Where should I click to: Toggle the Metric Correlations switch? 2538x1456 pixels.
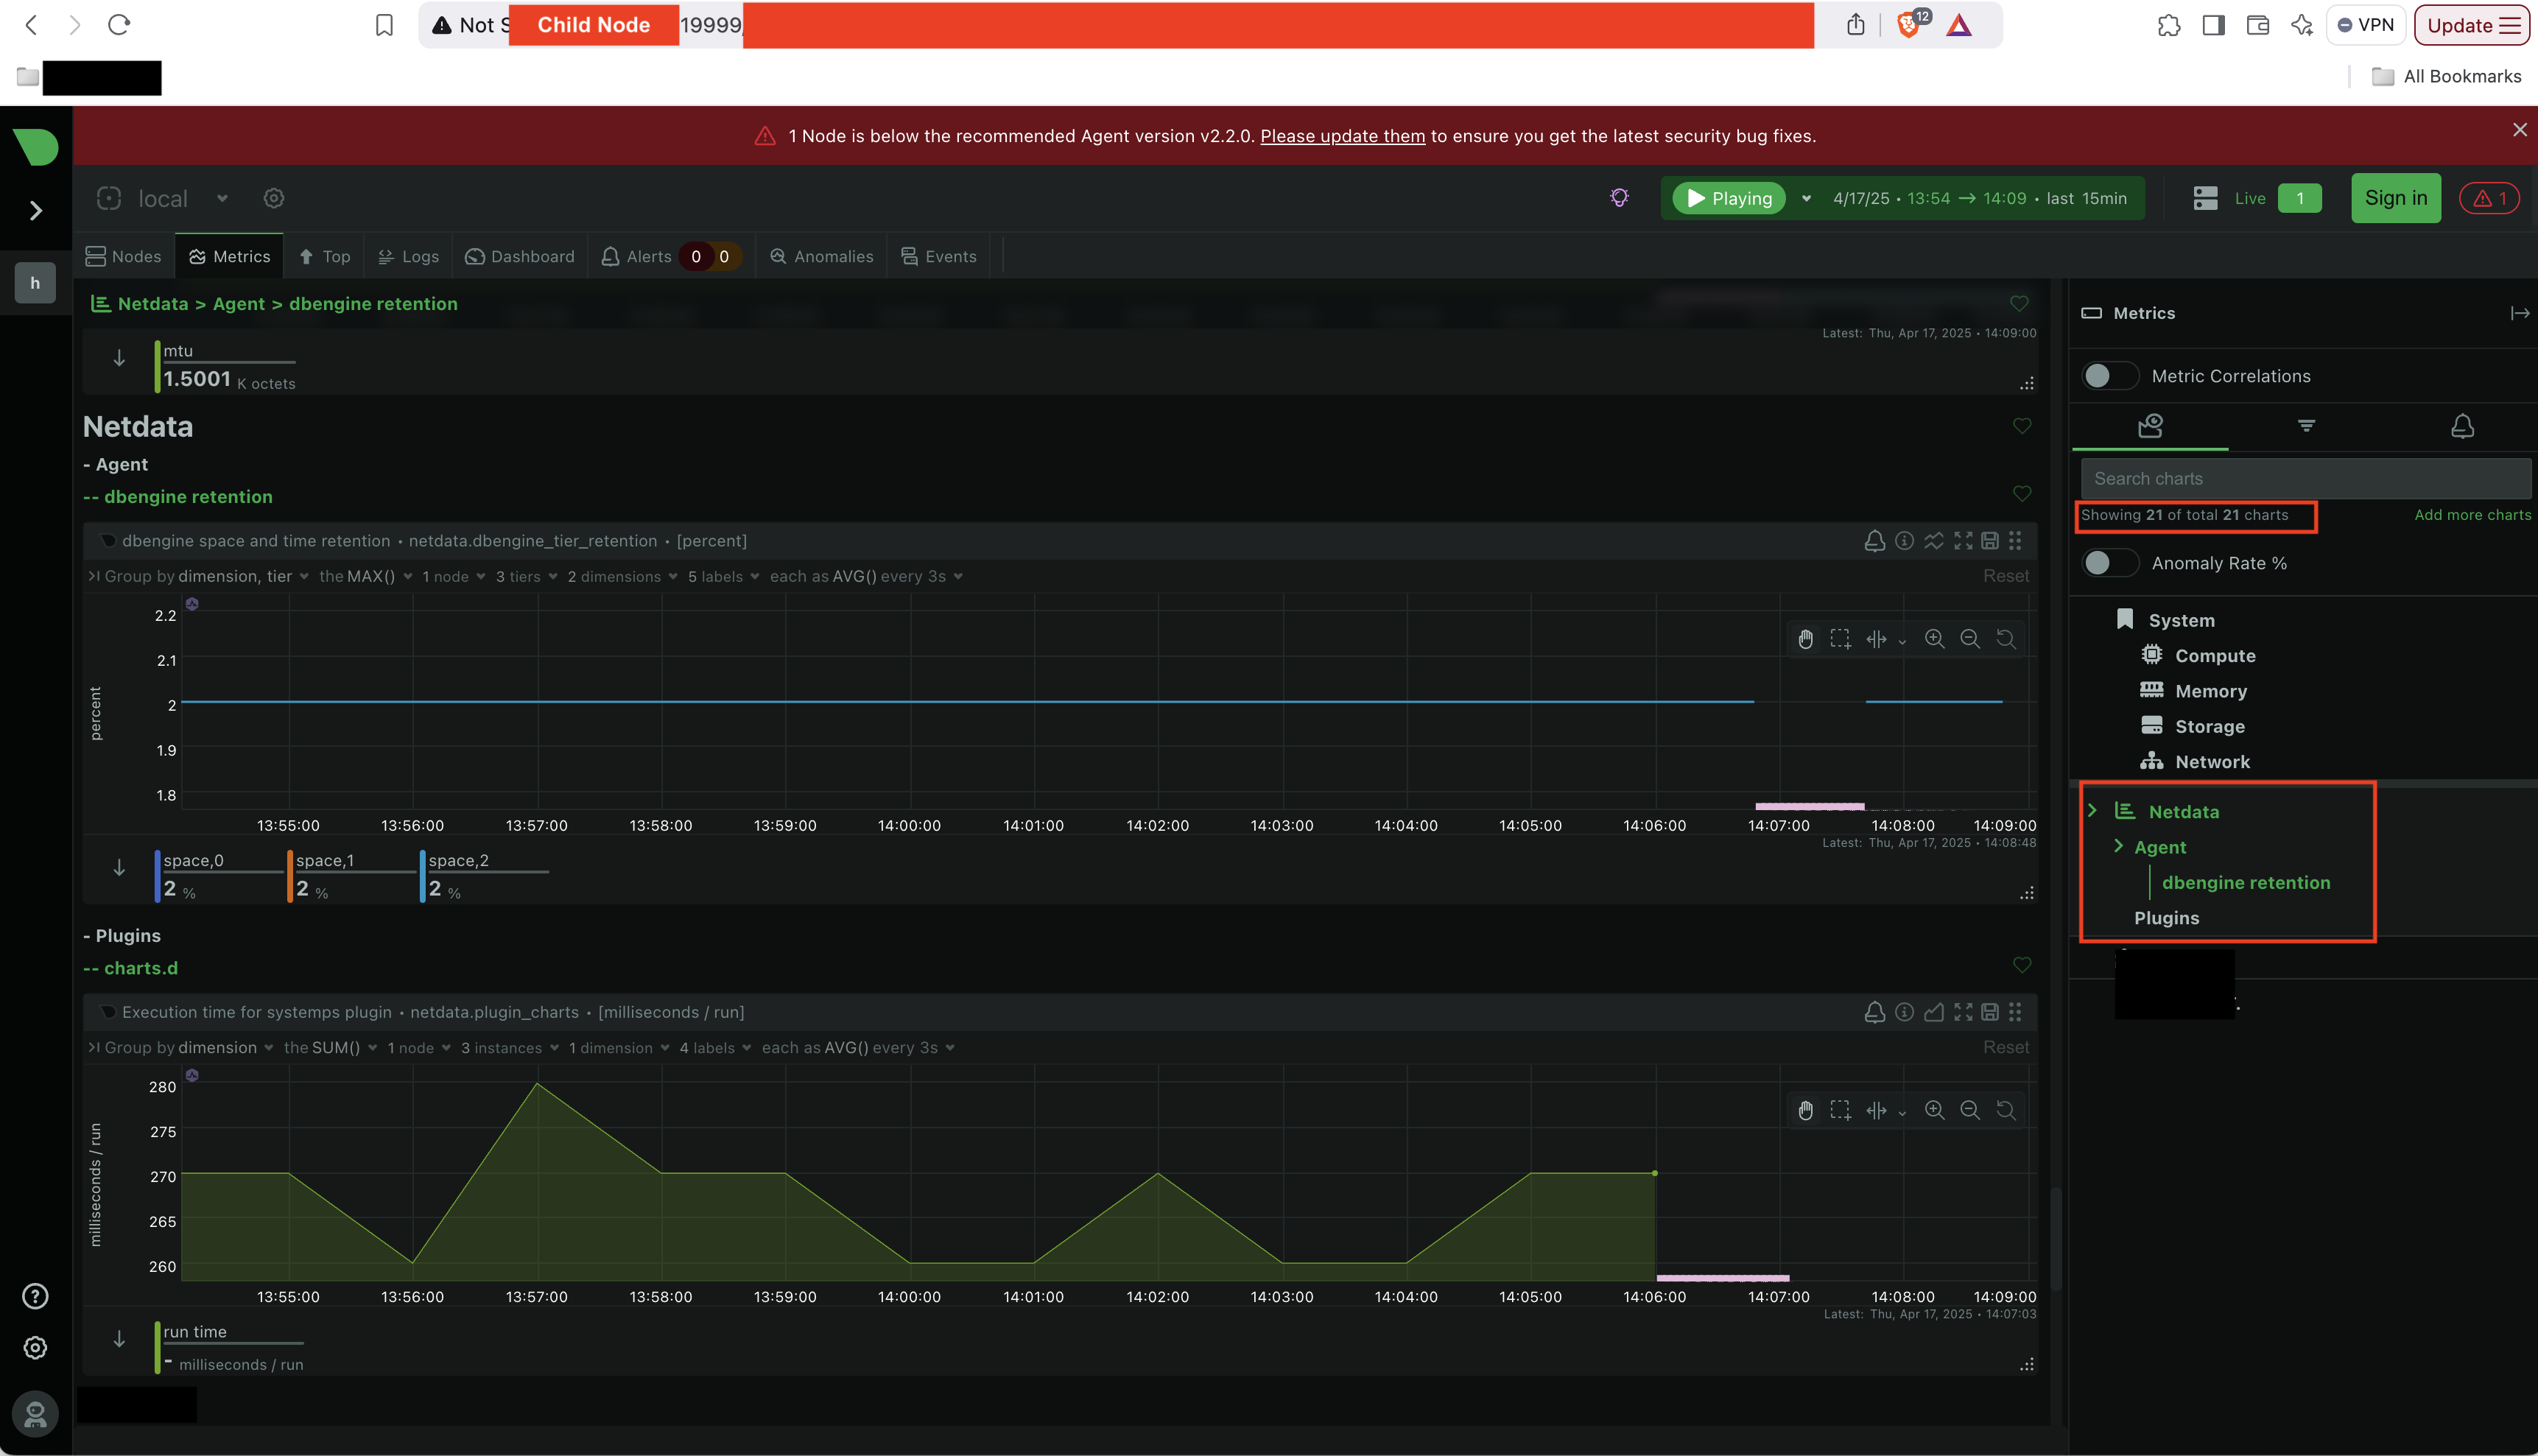pyautogui.click(x=2110, y=376)
